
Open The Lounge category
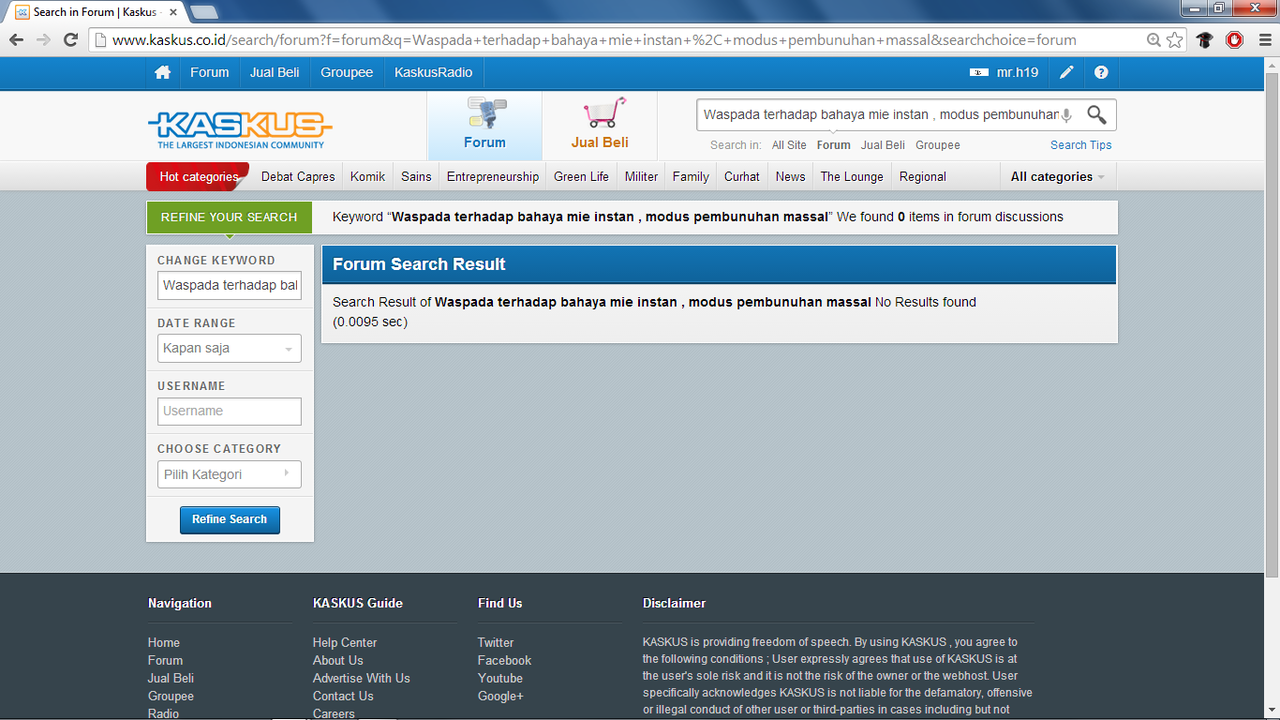852,177
